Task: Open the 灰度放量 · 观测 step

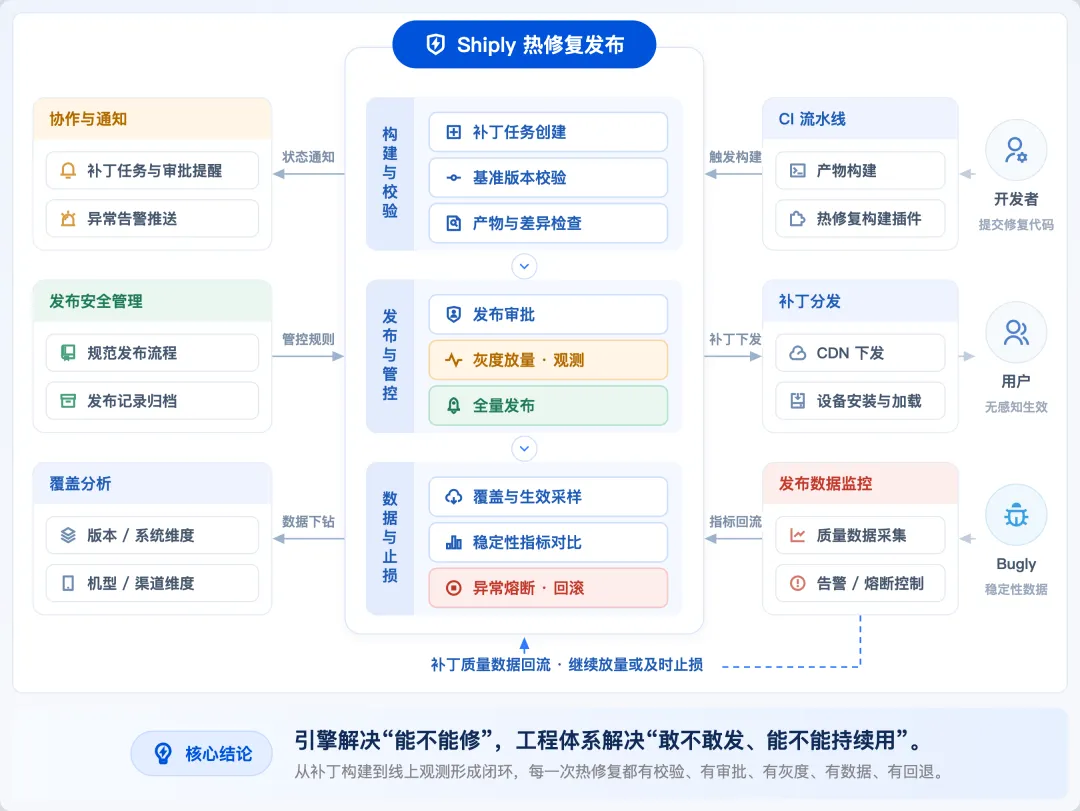Action: click(548, 360)
